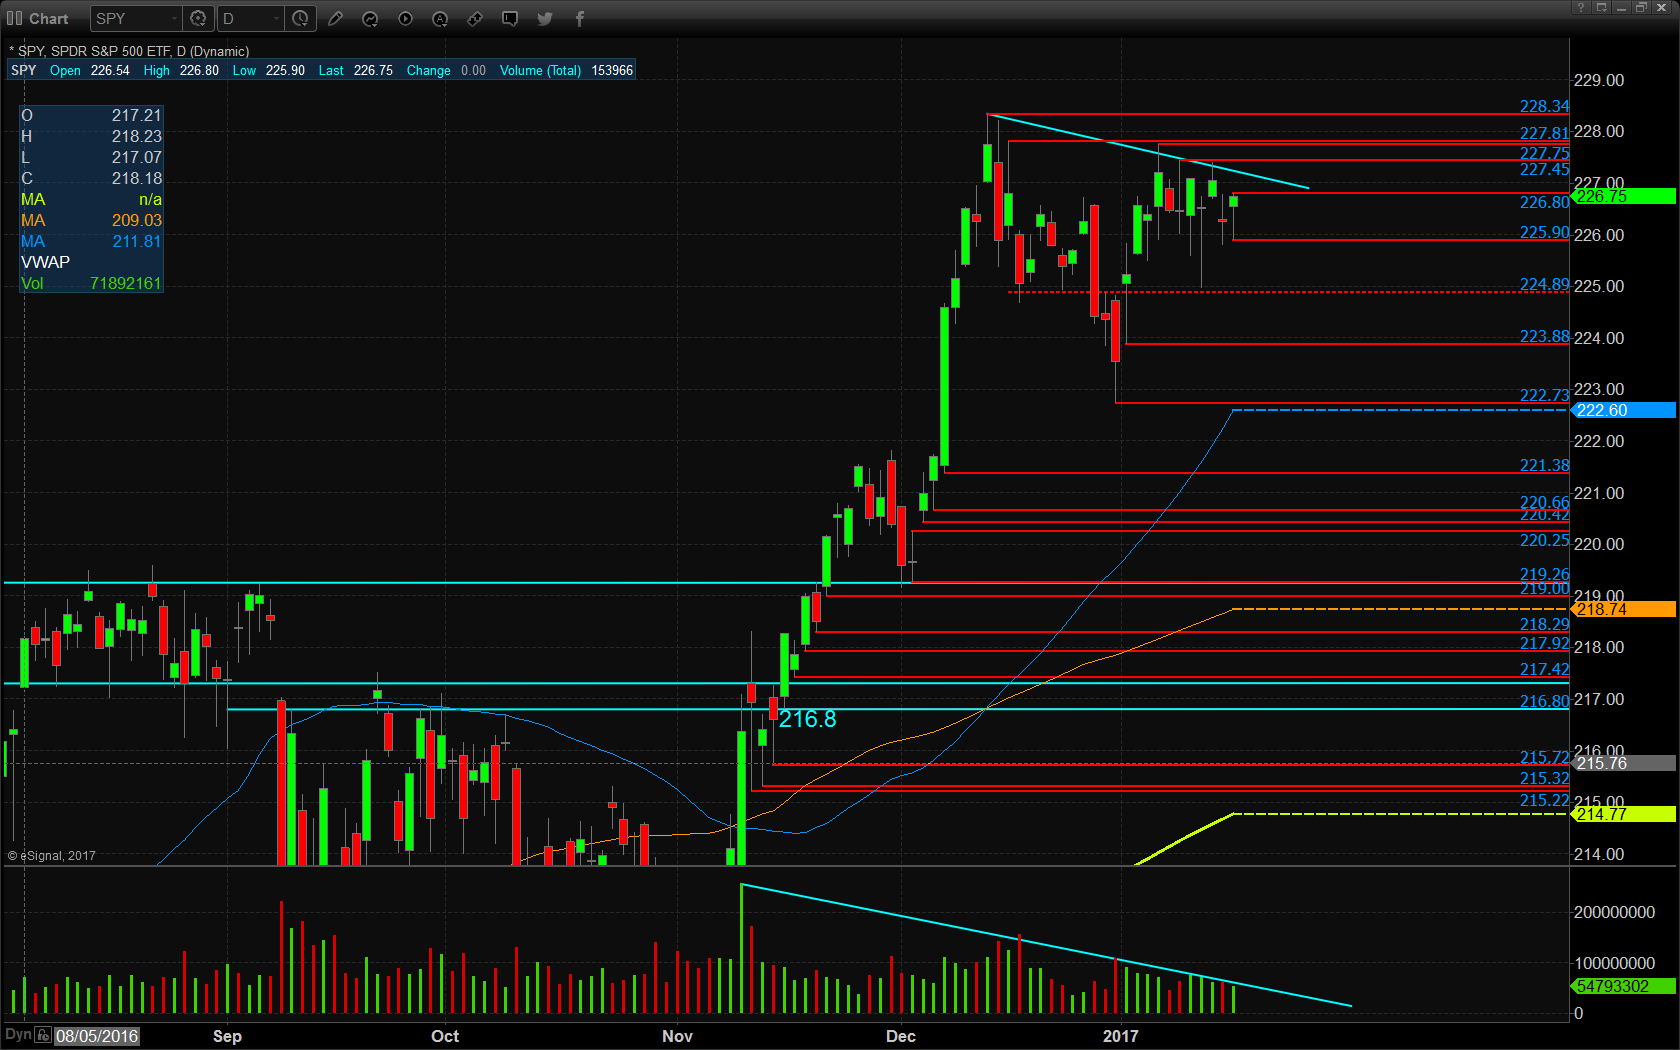The image size is (1680, 1050).
Task: Click the 2017 label on time axis
Action: [x=1121, y=1036]
